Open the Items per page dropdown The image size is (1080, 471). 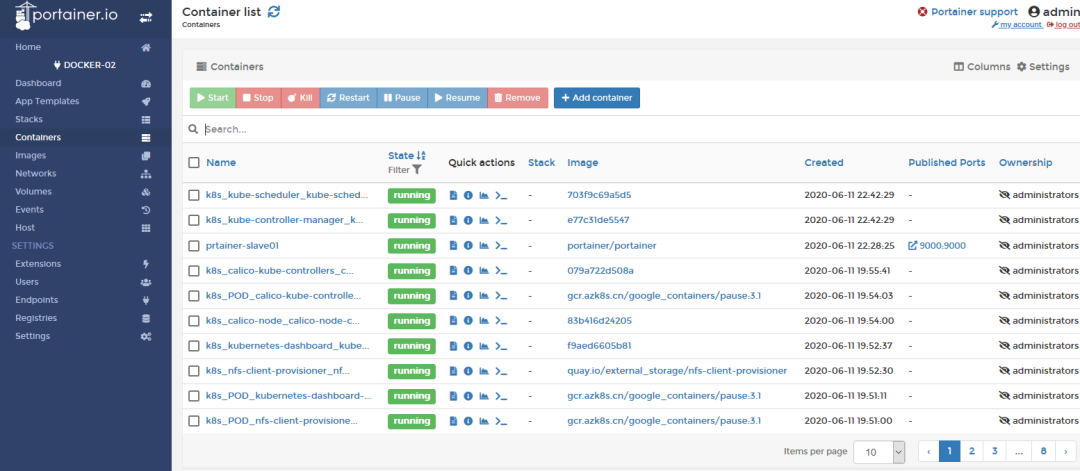(879, 452)
